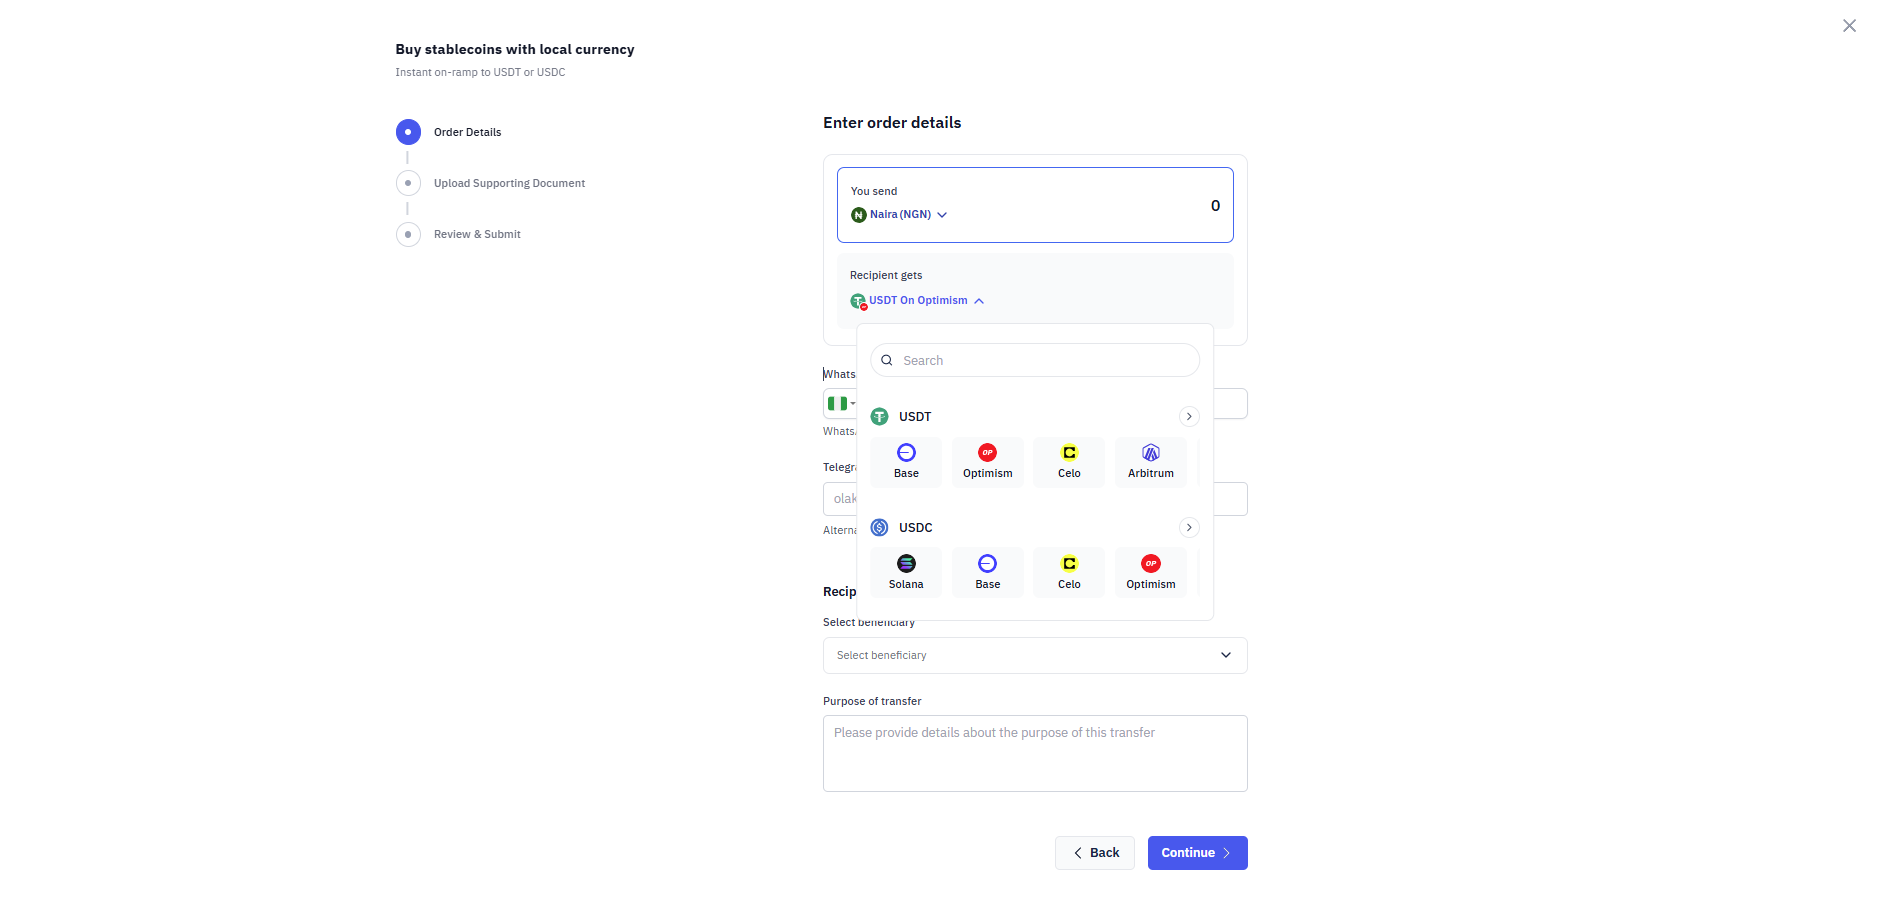Click 'Buy stablecoins with local currency' title
The height and width of the screenshot is (905, 1889).
[x=515, y=50]
